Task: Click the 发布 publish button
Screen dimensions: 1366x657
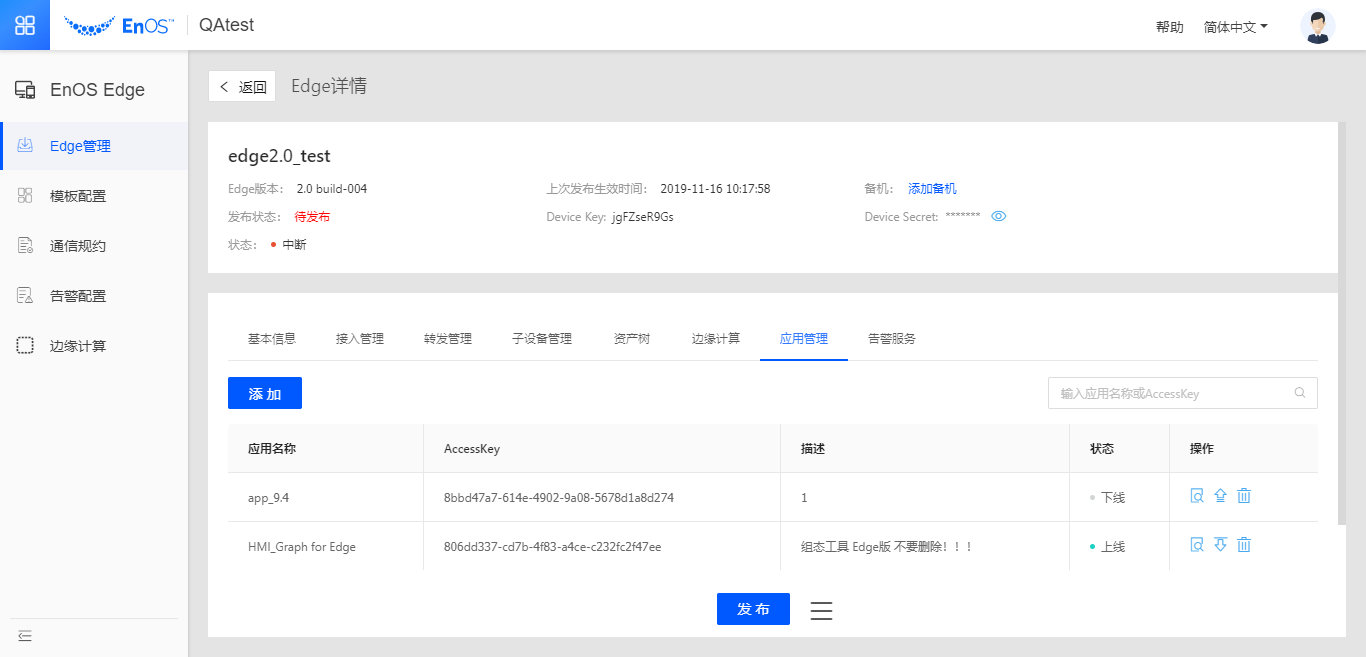Action: click(753, 609)
